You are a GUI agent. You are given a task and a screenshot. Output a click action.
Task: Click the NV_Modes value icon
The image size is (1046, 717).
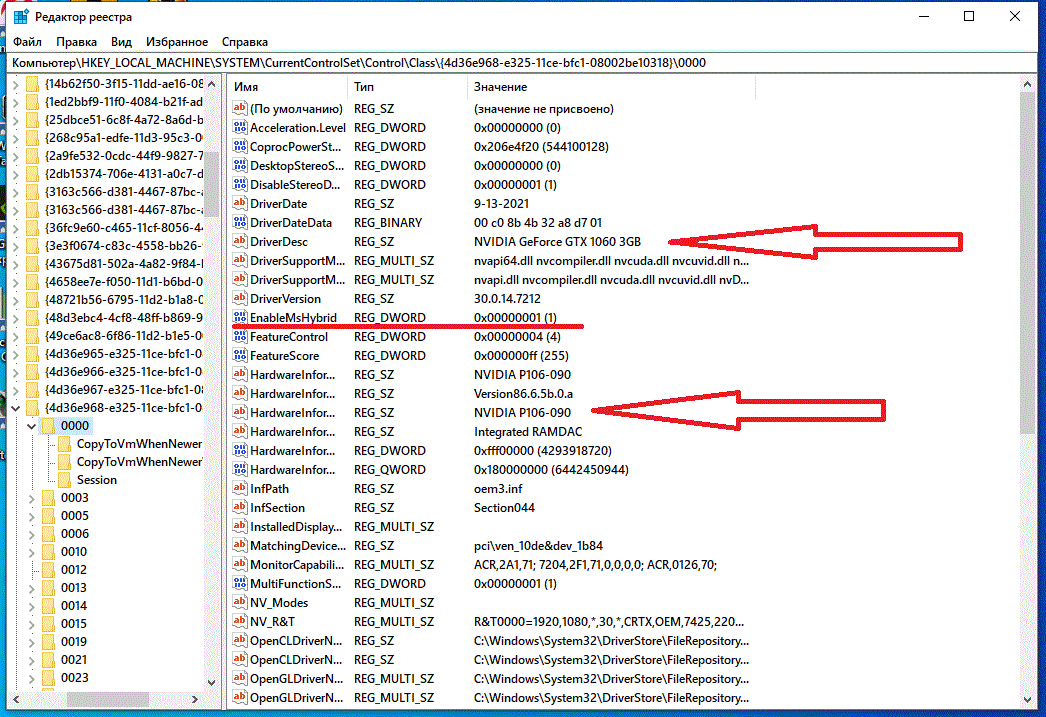pos(239,603)
